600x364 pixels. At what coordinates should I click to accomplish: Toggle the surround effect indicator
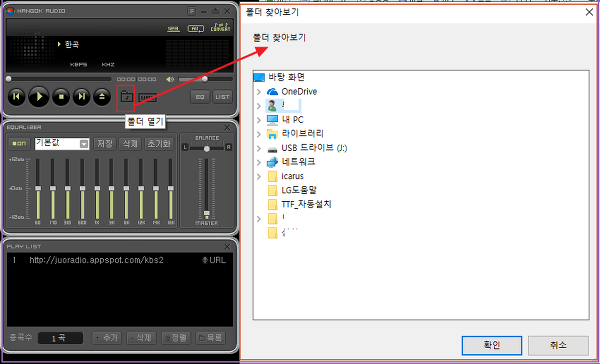coord(173,29)
